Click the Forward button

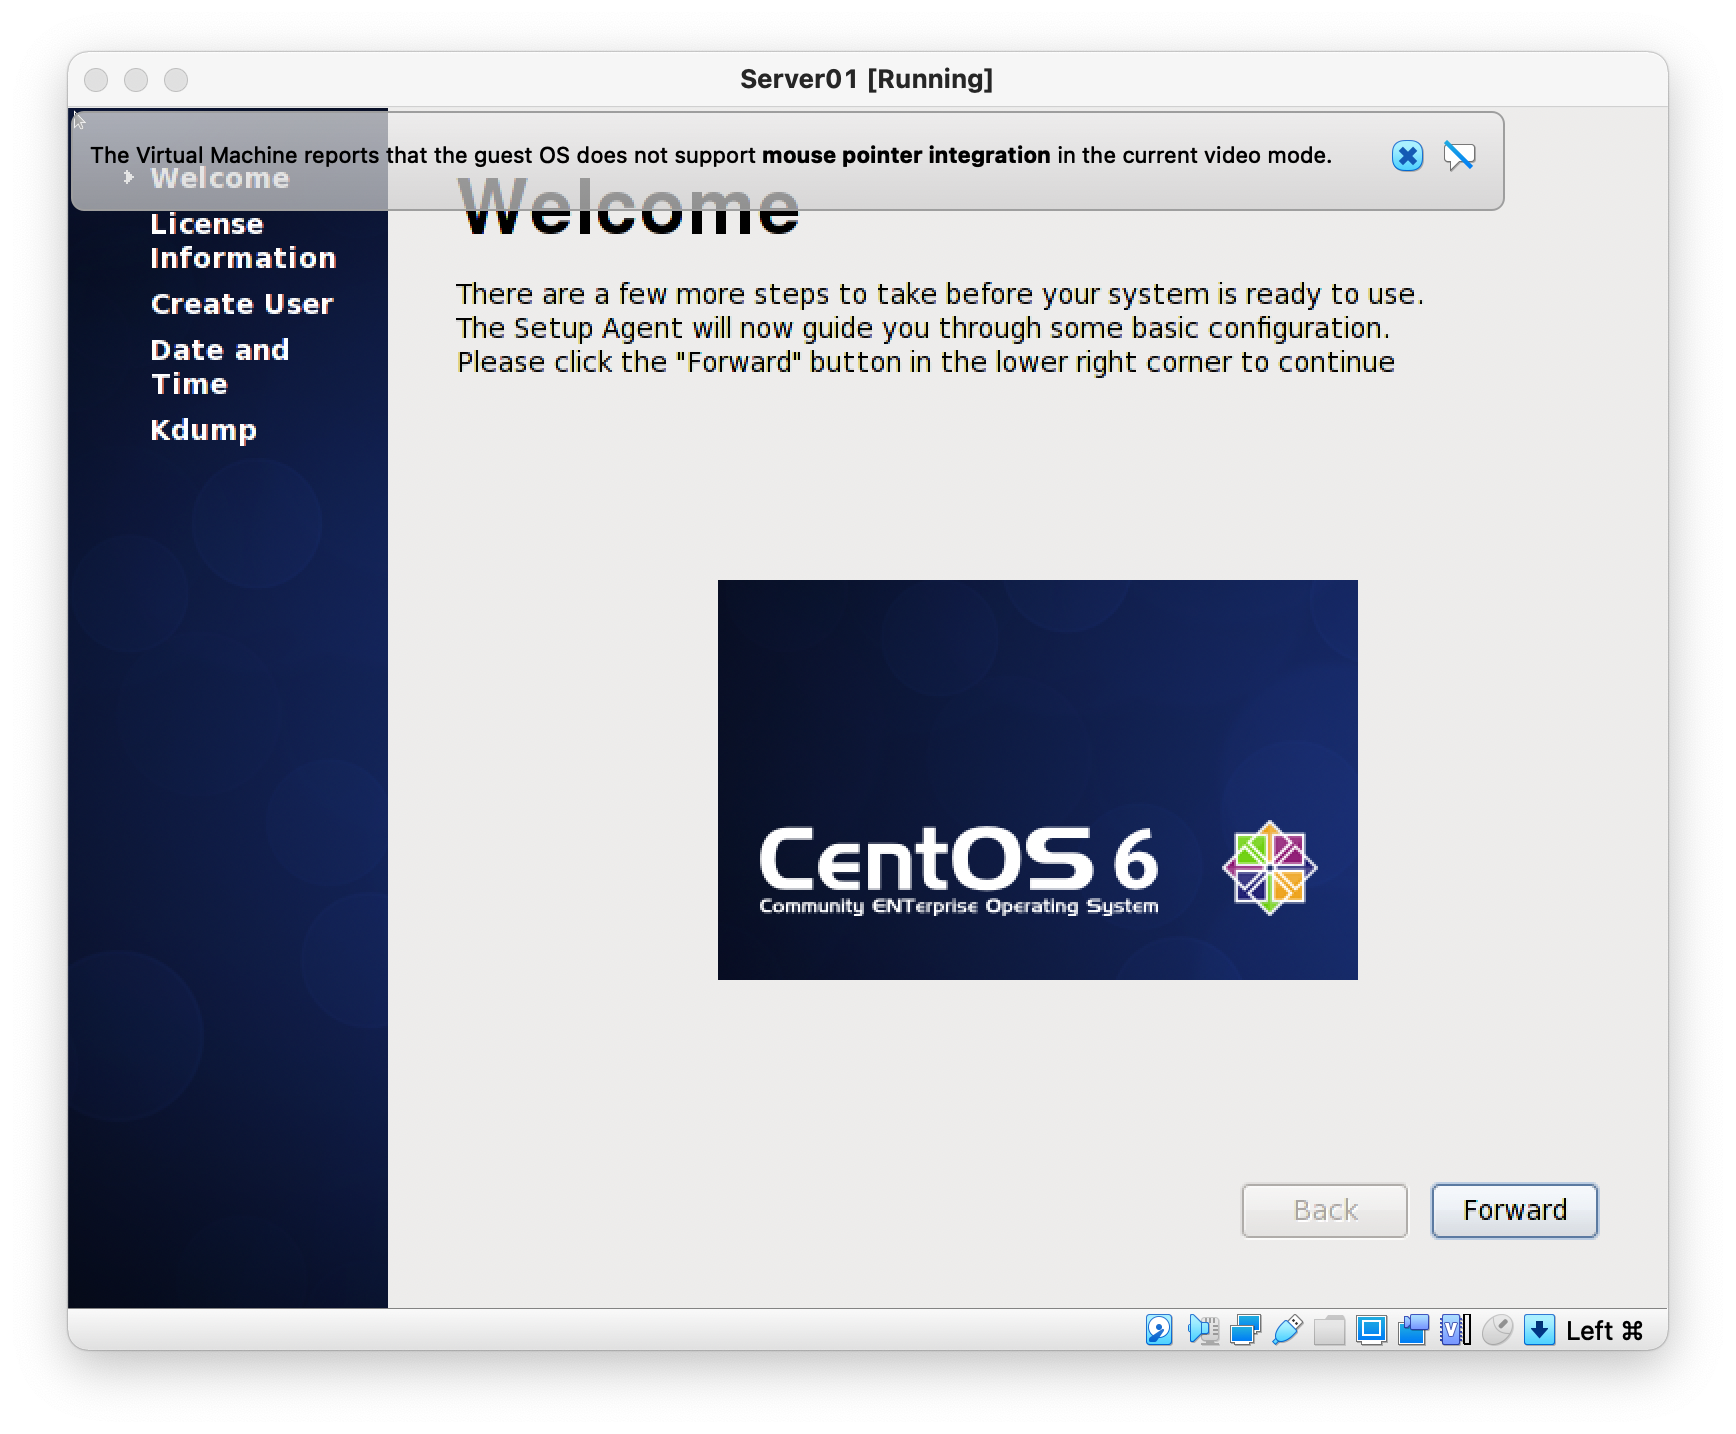pyautogui.click(x=1514, y=1210)
